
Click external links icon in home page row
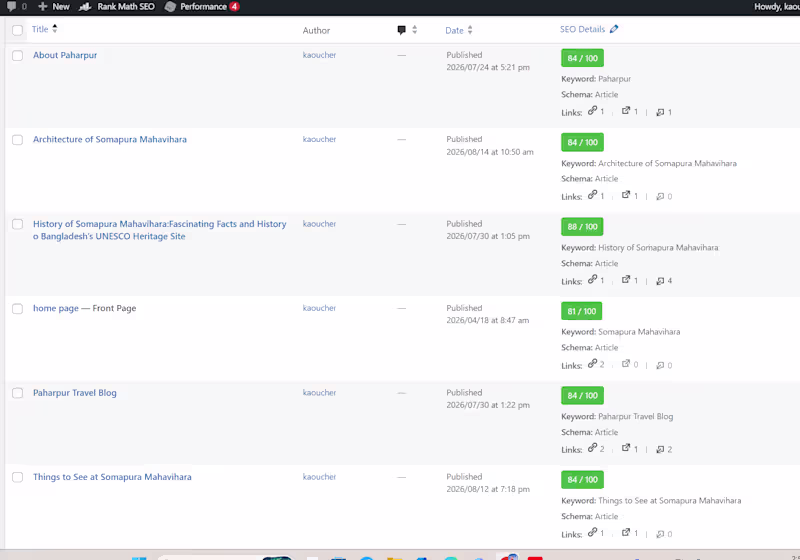626,364
